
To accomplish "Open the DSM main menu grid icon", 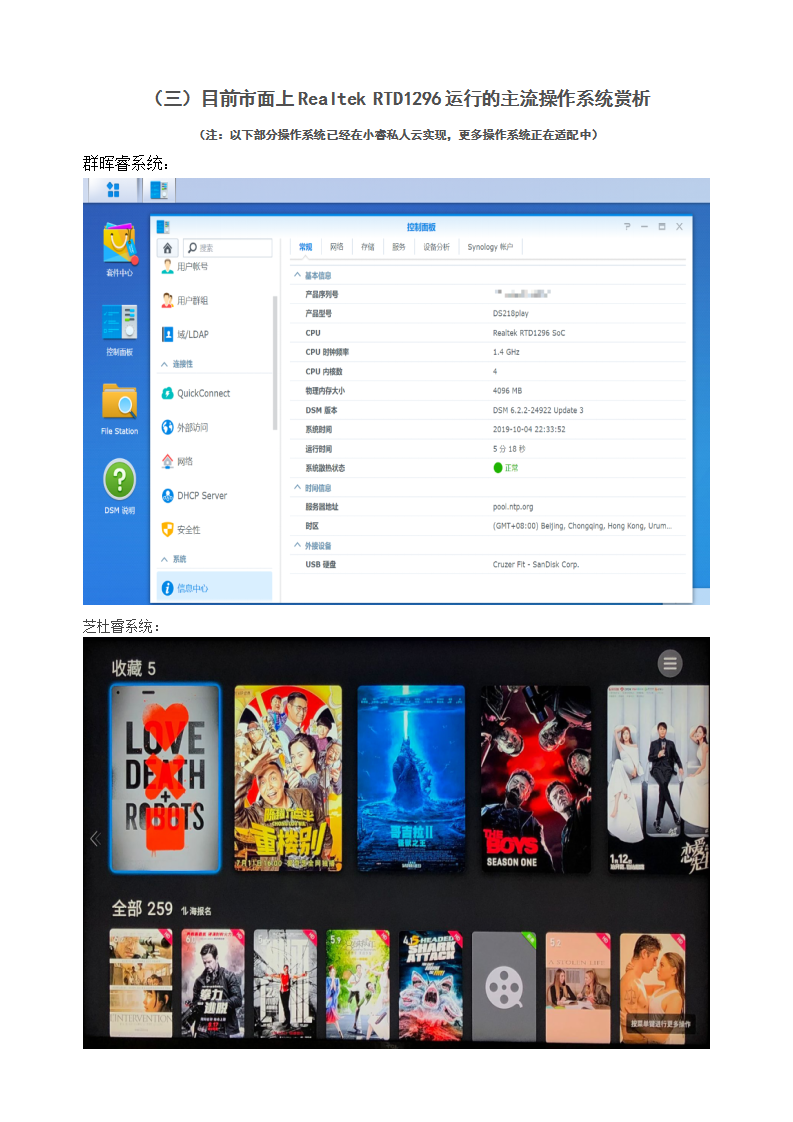I will [113, 190].
